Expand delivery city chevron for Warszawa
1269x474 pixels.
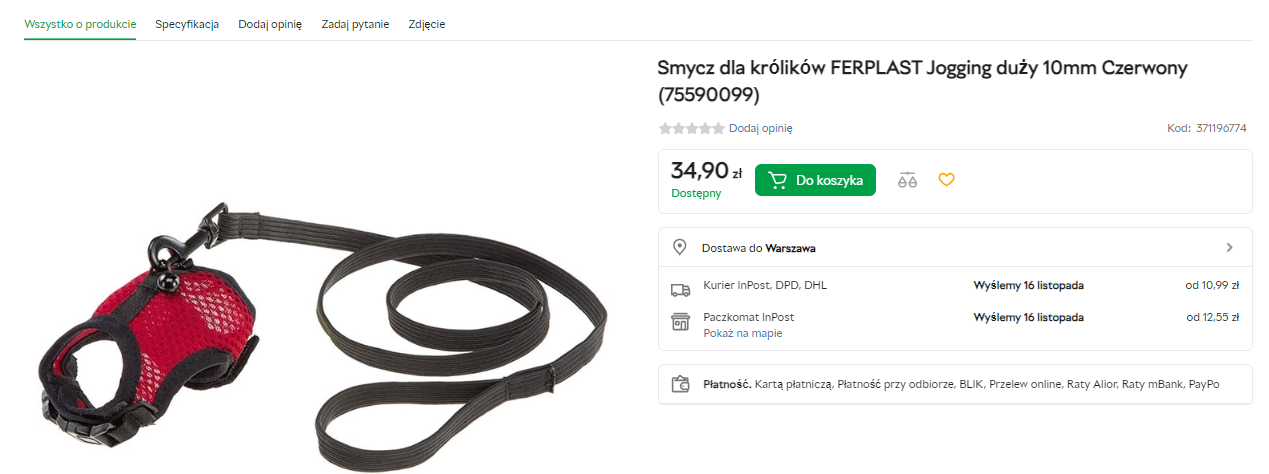(1229, 247)
